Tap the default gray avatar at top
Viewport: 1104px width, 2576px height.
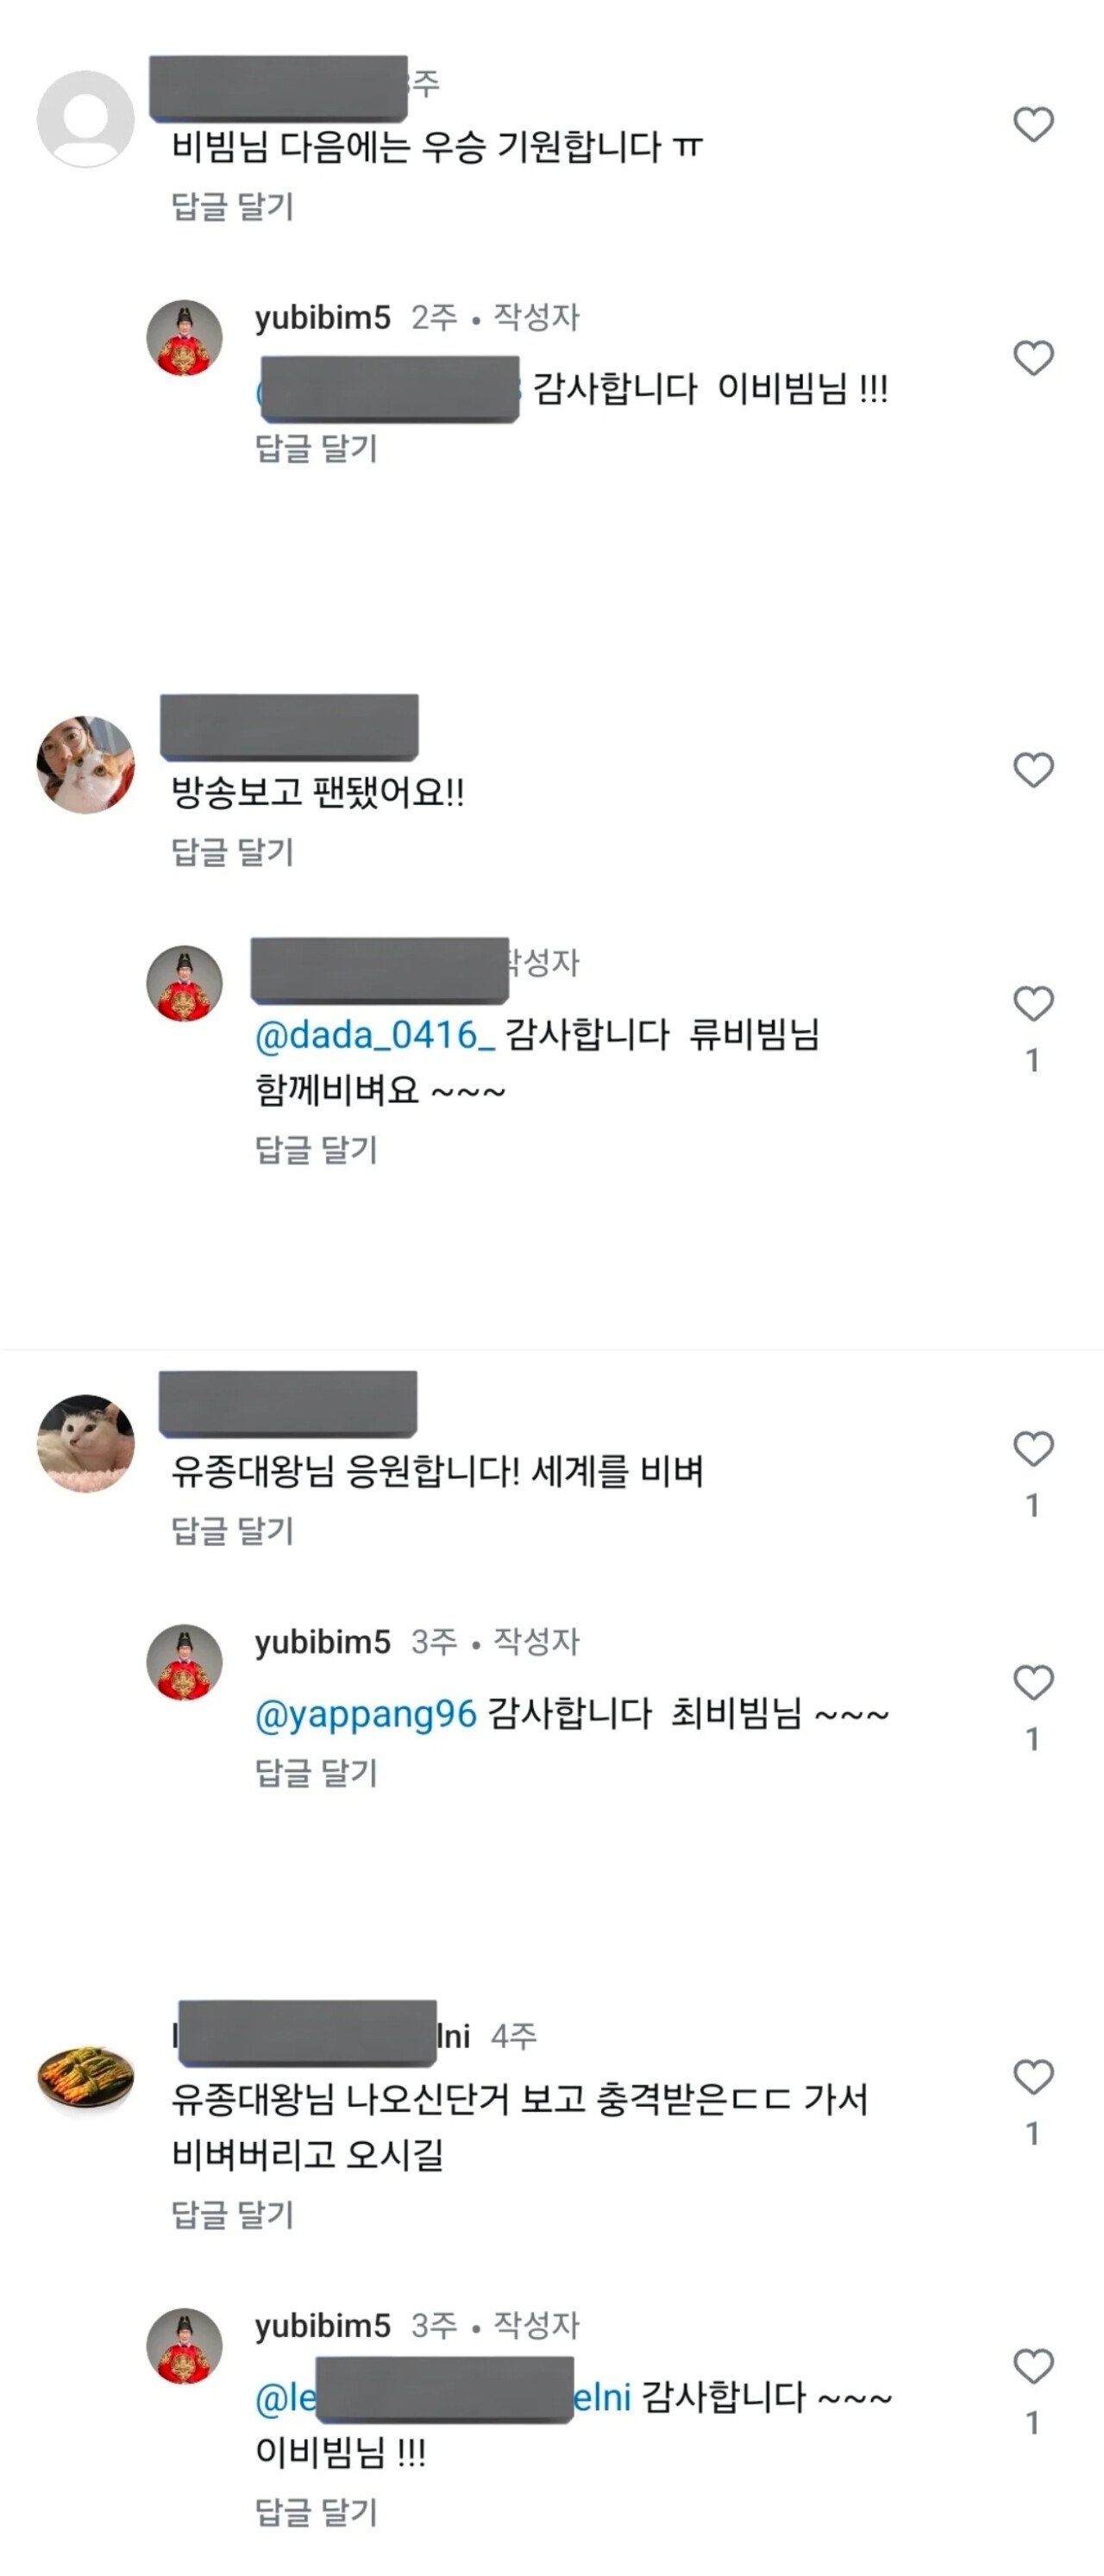pos(86,119)
